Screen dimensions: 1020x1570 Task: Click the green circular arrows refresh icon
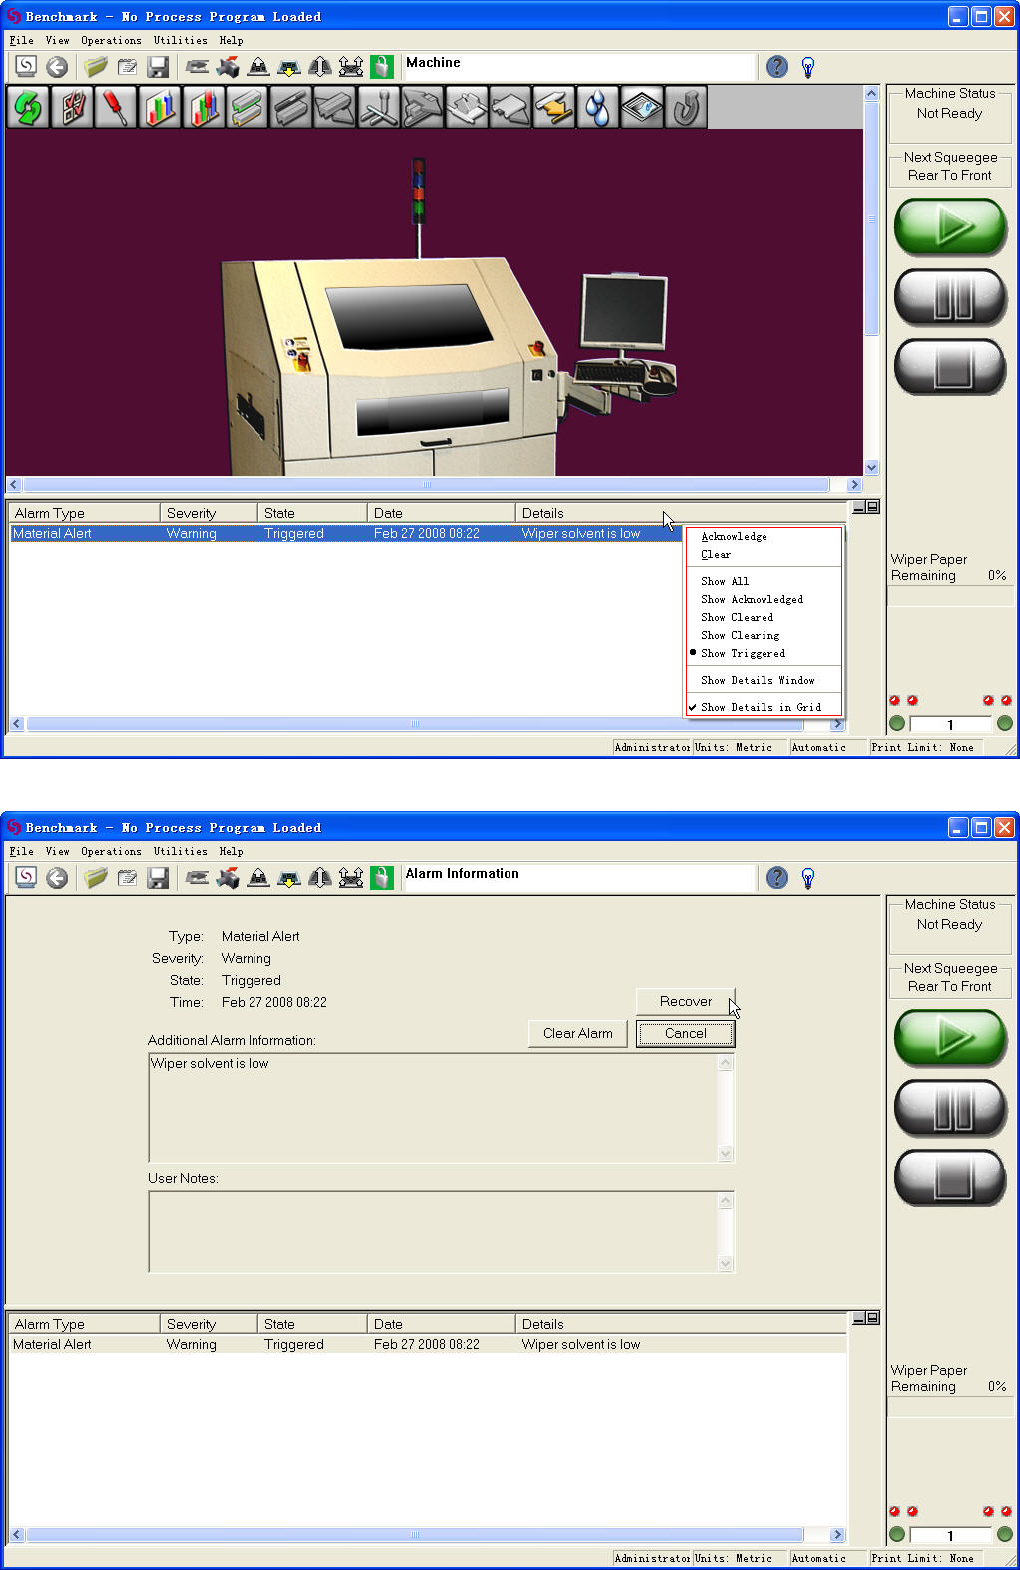click(28, 107)
